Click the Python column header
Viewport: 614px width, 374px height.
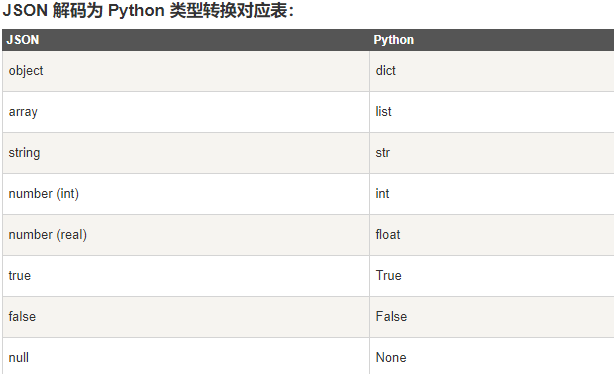[x=491, y=40]
